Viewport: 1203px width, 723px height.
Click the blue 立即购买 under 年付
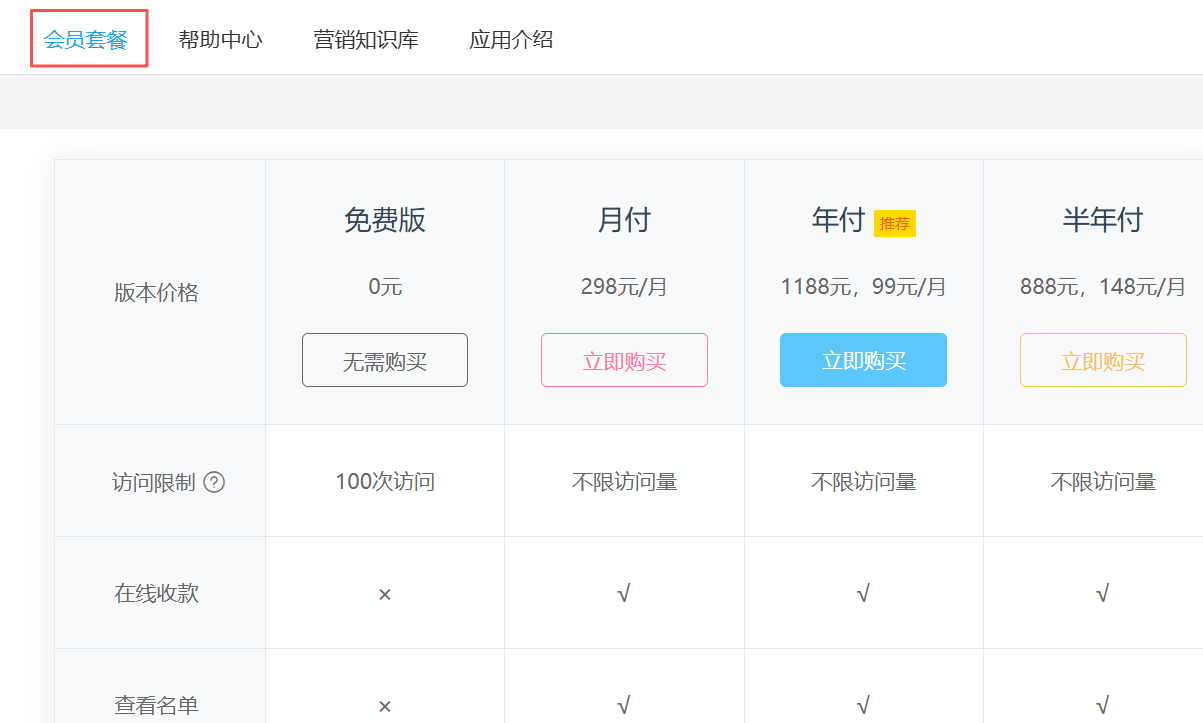(863, 360)
